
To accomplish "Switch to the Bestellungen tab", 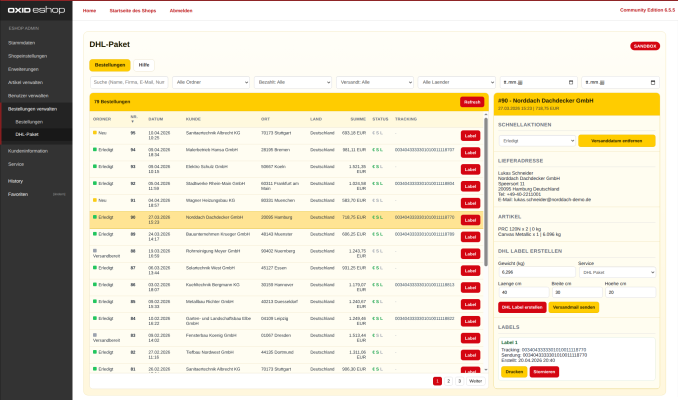I will tap(110, 65).
